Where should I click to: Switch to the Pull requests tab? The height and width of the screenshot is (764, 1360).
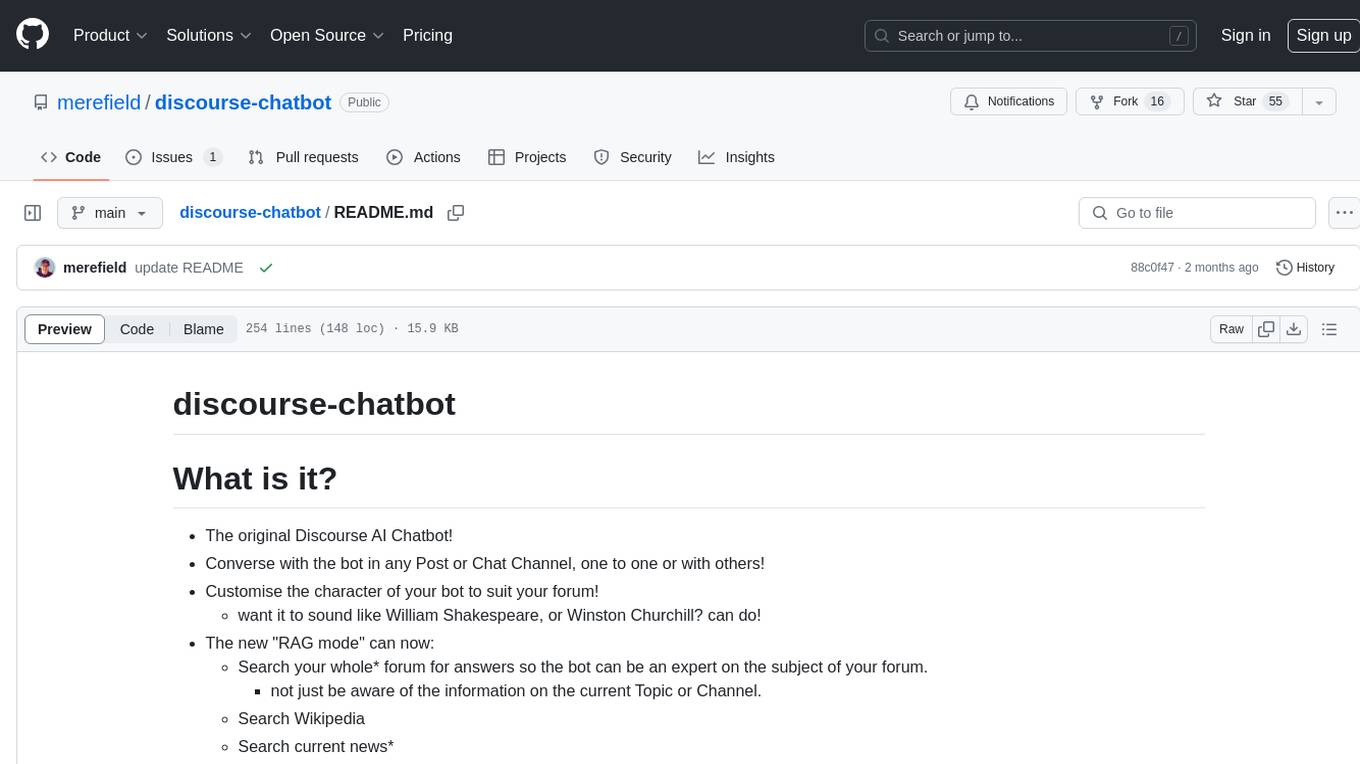click(x=303, y=157)
